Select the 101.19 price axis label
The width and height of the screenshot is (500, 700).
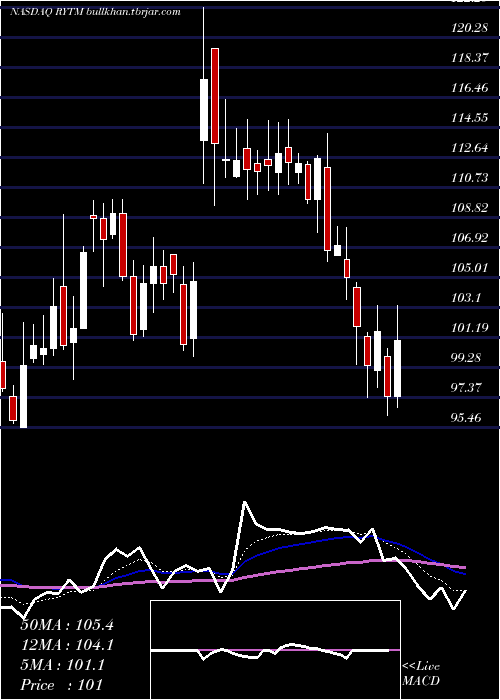coord(470,328)
